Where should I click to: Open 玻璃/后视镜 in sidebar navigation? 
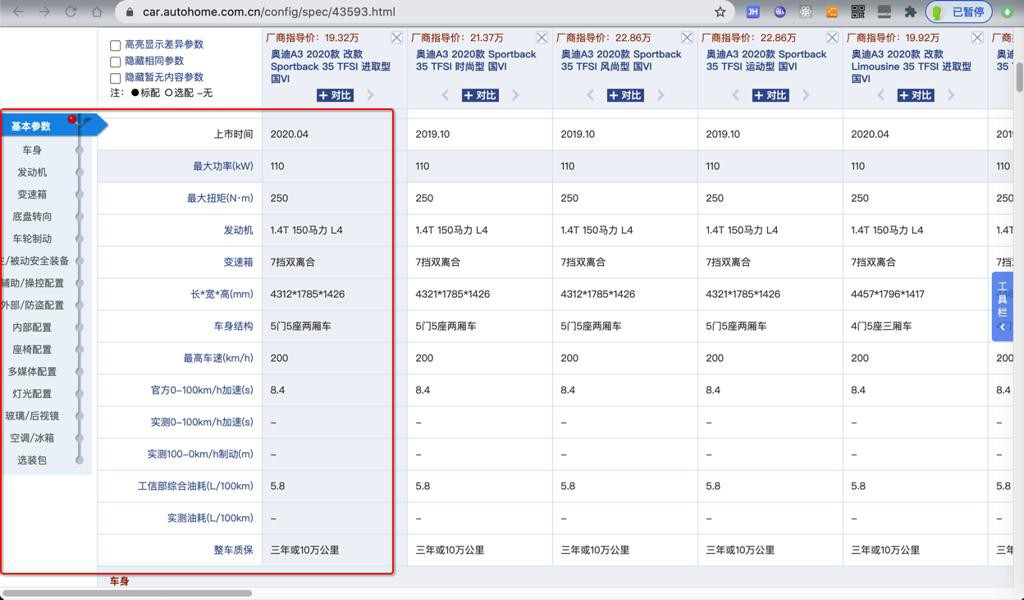point(32,416)
